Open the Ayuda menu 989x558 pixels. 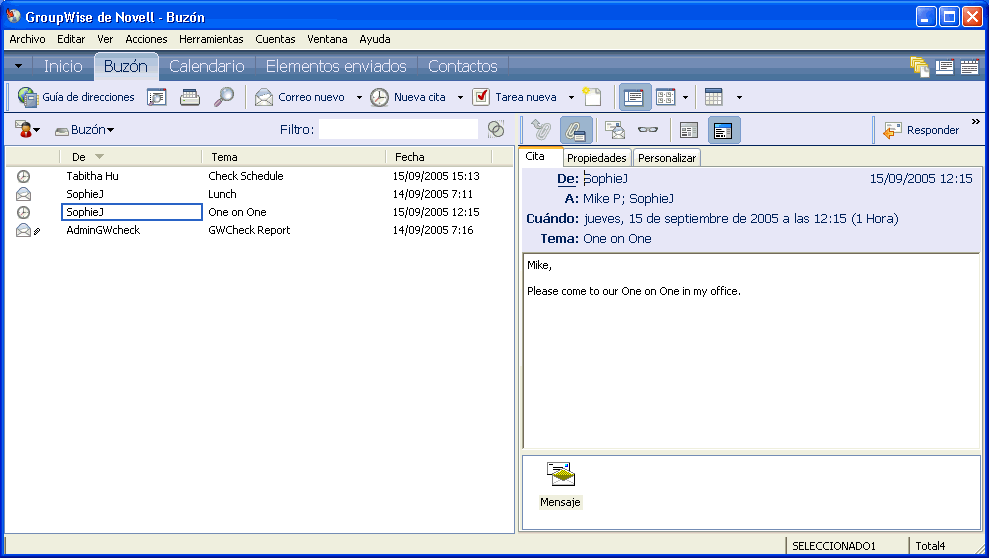tap(375, 39)
